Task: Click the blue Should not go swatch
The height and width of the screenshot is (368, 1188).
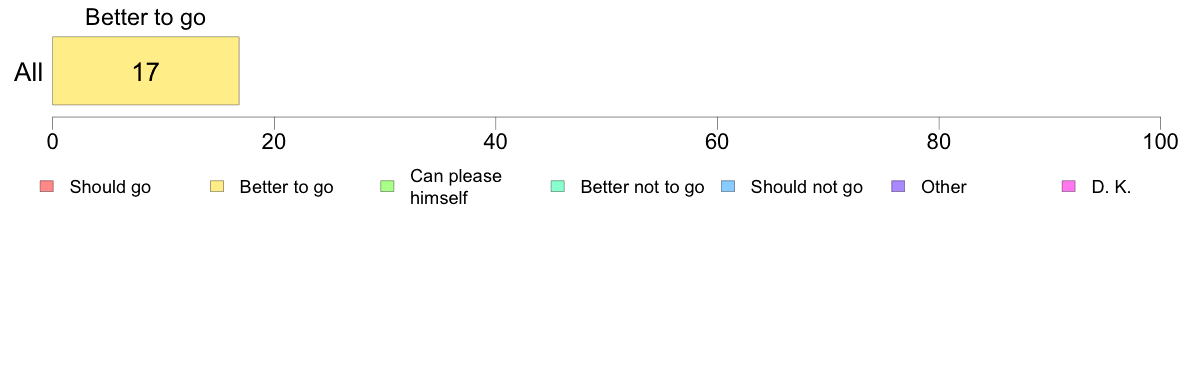Action: point(728,186)
